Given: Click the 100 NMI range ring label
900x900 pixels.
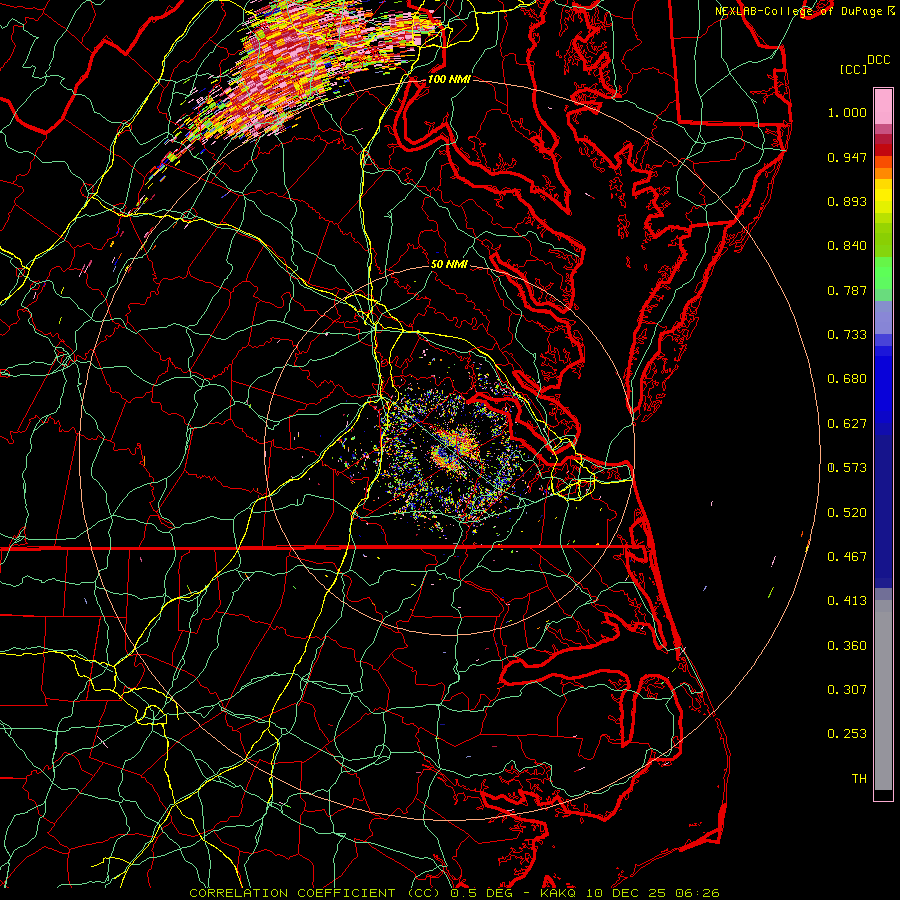Looking at the screenshot, I should [449, 79].
